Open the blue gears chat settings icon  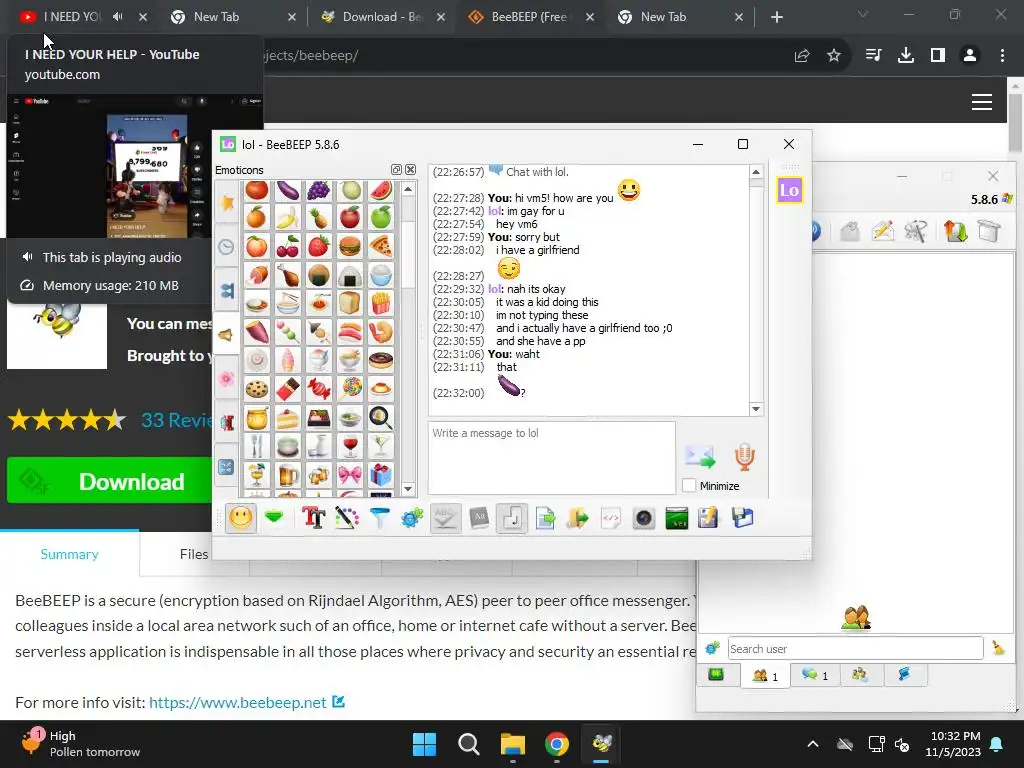tap(412, 519)
